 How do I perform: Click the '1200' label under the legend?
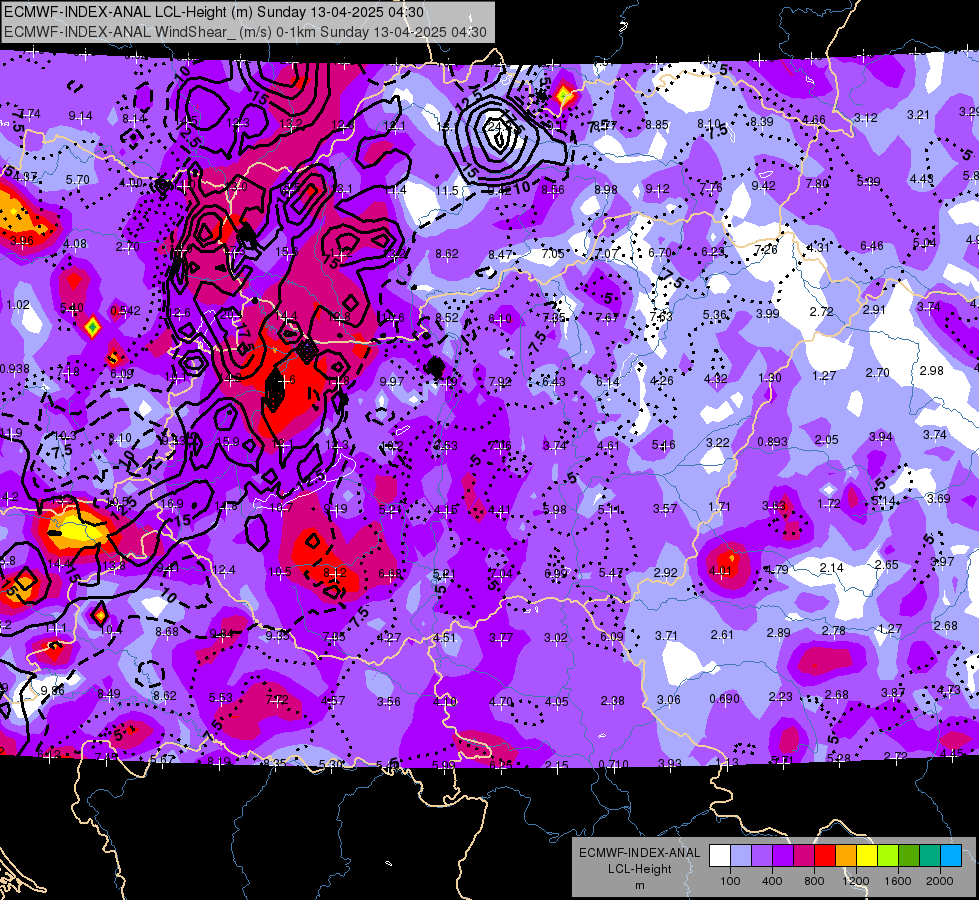[855, 881]
